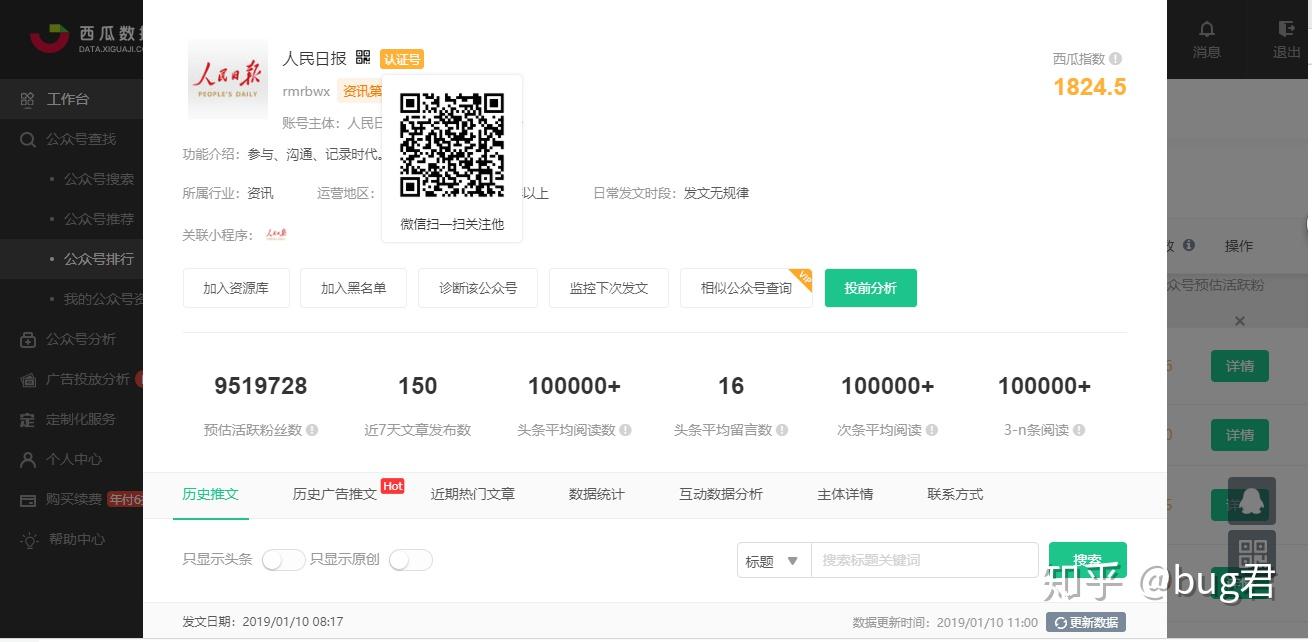
Task: Click the first 详情 button in list
Action: tap(1240, 366)
